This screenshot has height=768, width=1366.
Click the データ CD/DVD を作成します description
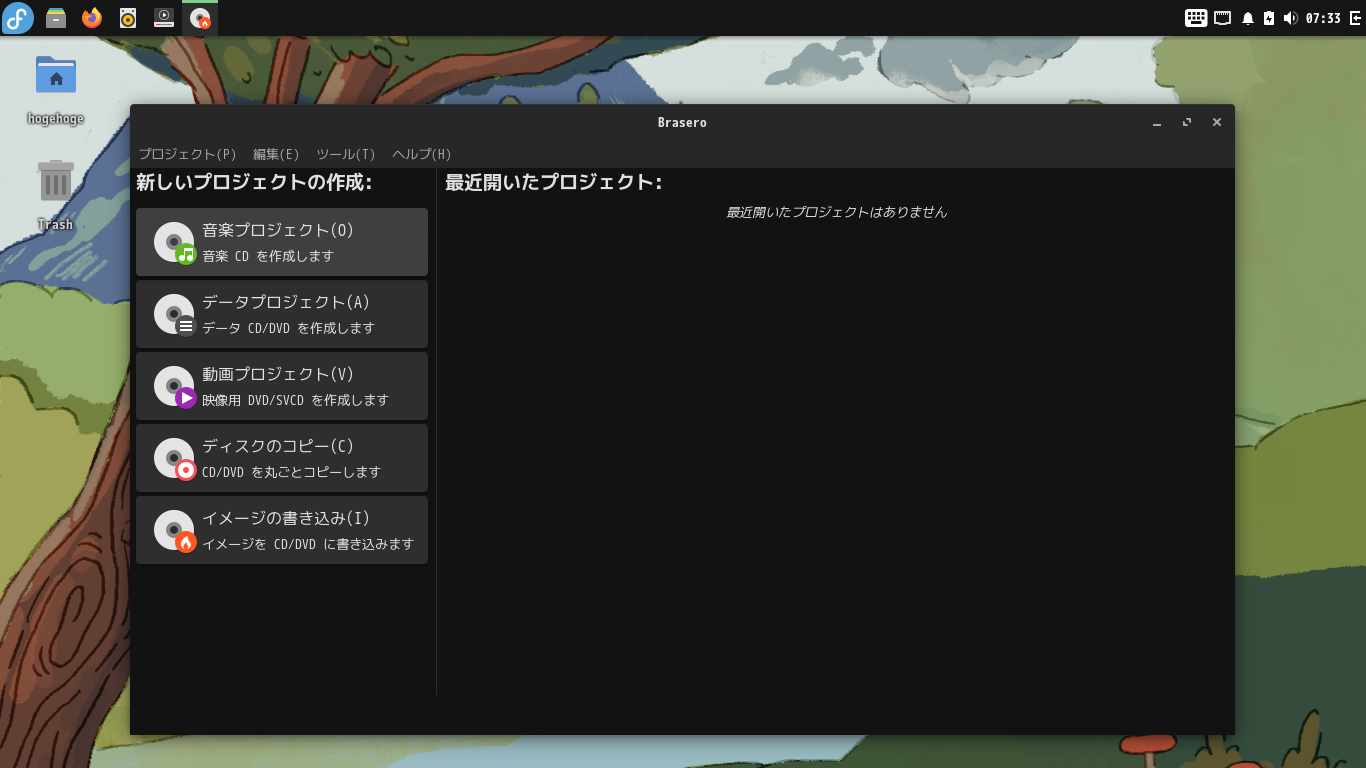click(288, 328)
